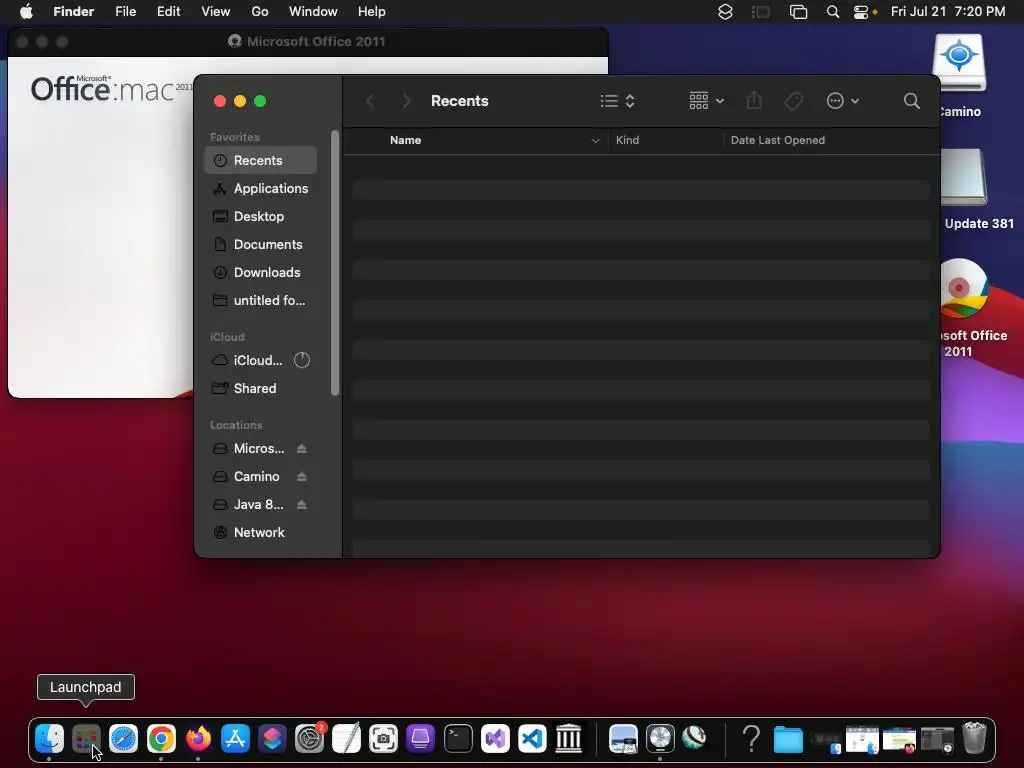Launch Google Chrome from the Dock

coord(161,739)
